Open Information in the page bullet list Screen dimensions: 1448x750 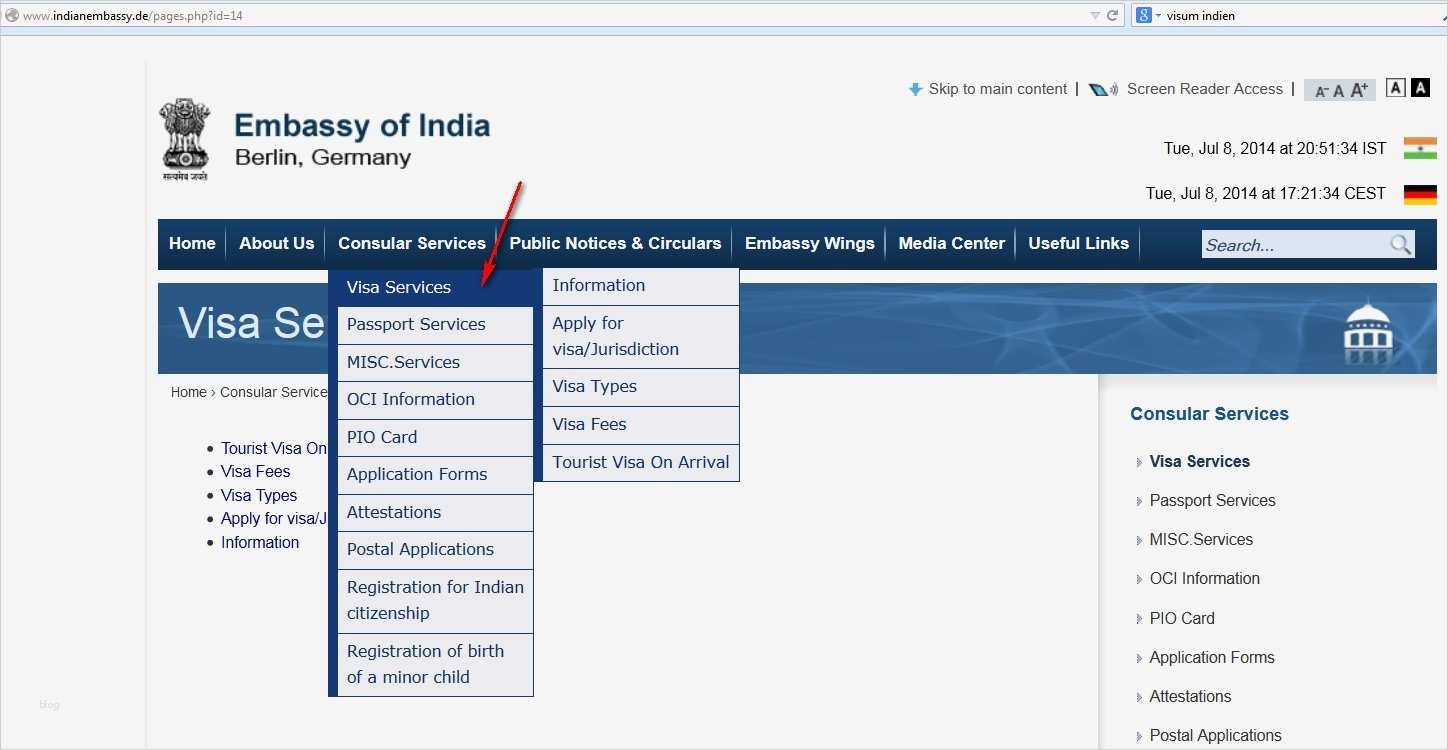click(260, 542)
